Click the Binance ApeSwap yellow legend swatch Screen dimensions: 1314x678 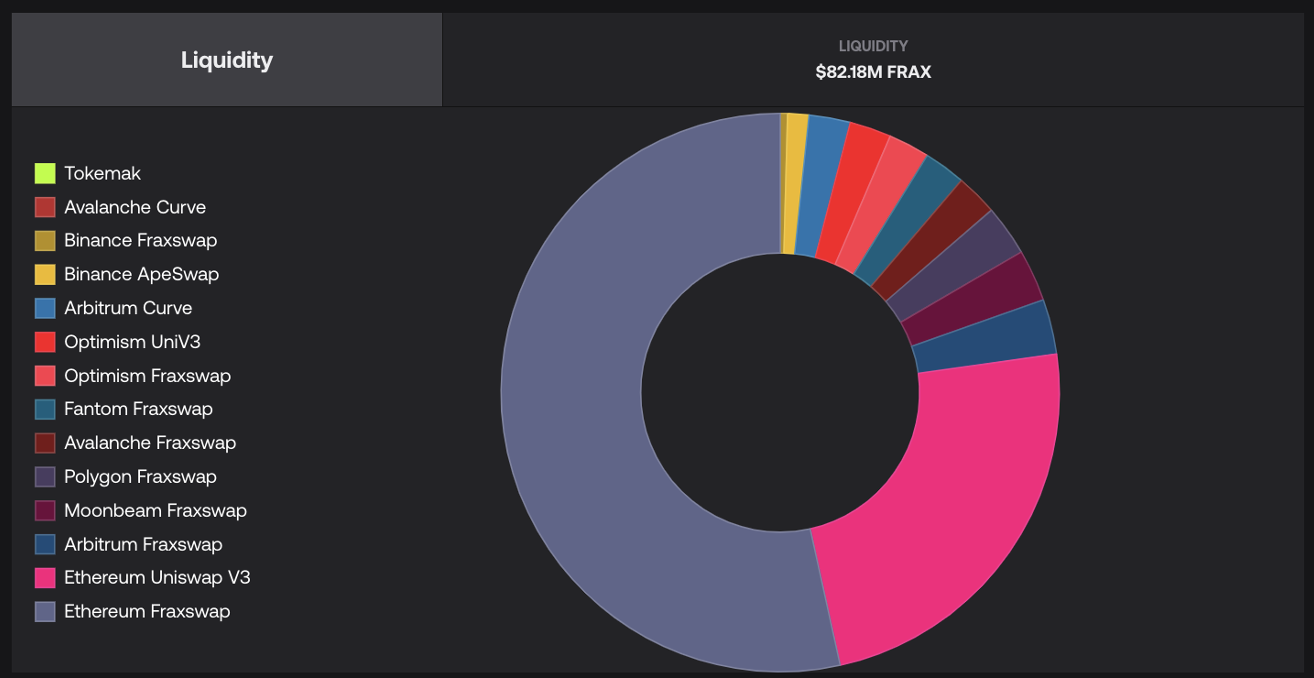[45, 274]
